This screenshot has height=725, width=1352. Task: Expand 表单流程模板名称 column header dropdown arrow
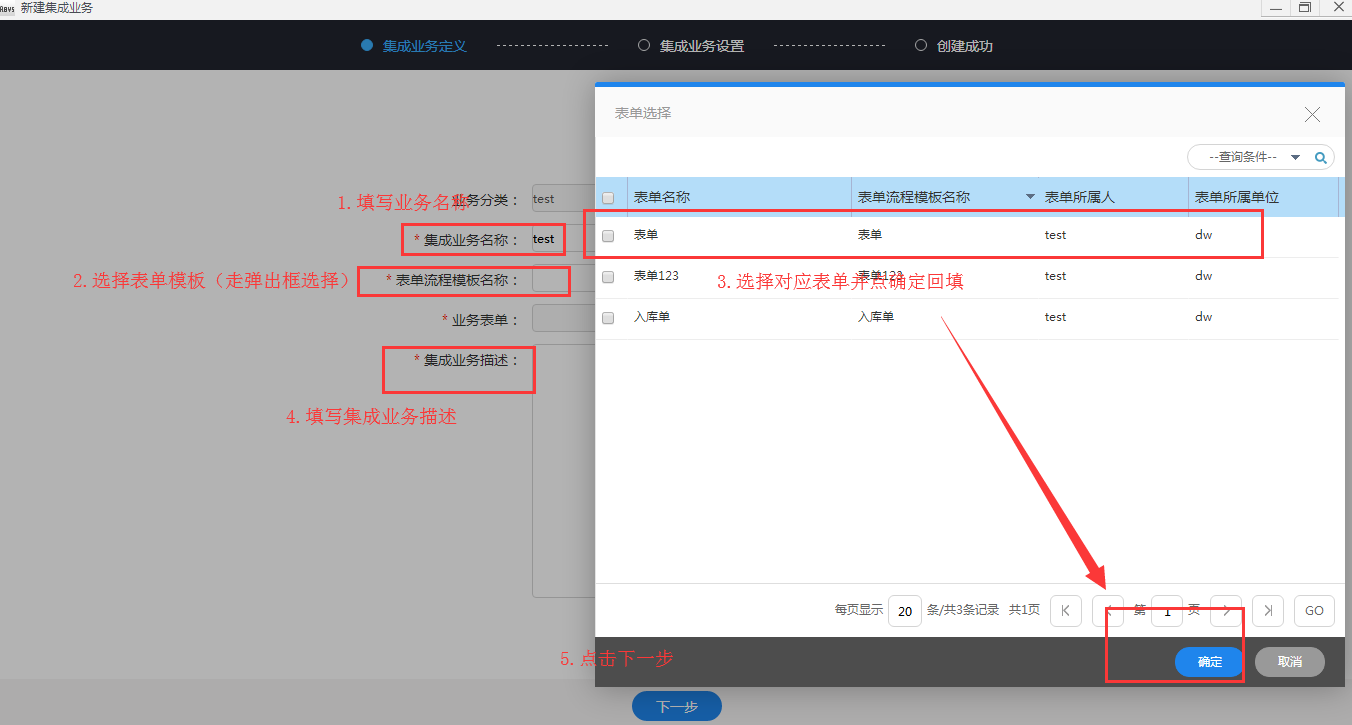coord(1030,198)
